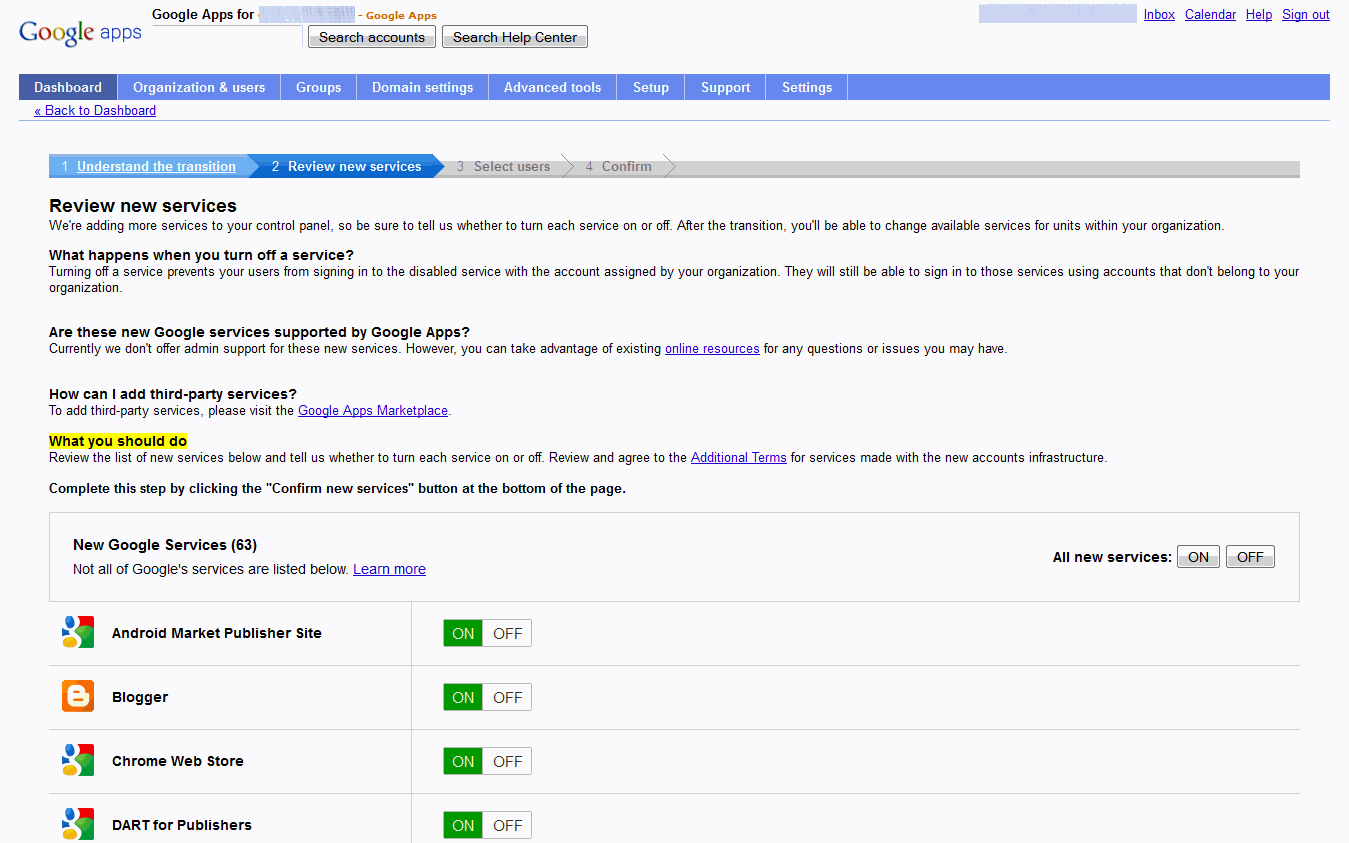Open Organization & users tab
Screen dimensions: 1349x843
[x=199, y=87]
